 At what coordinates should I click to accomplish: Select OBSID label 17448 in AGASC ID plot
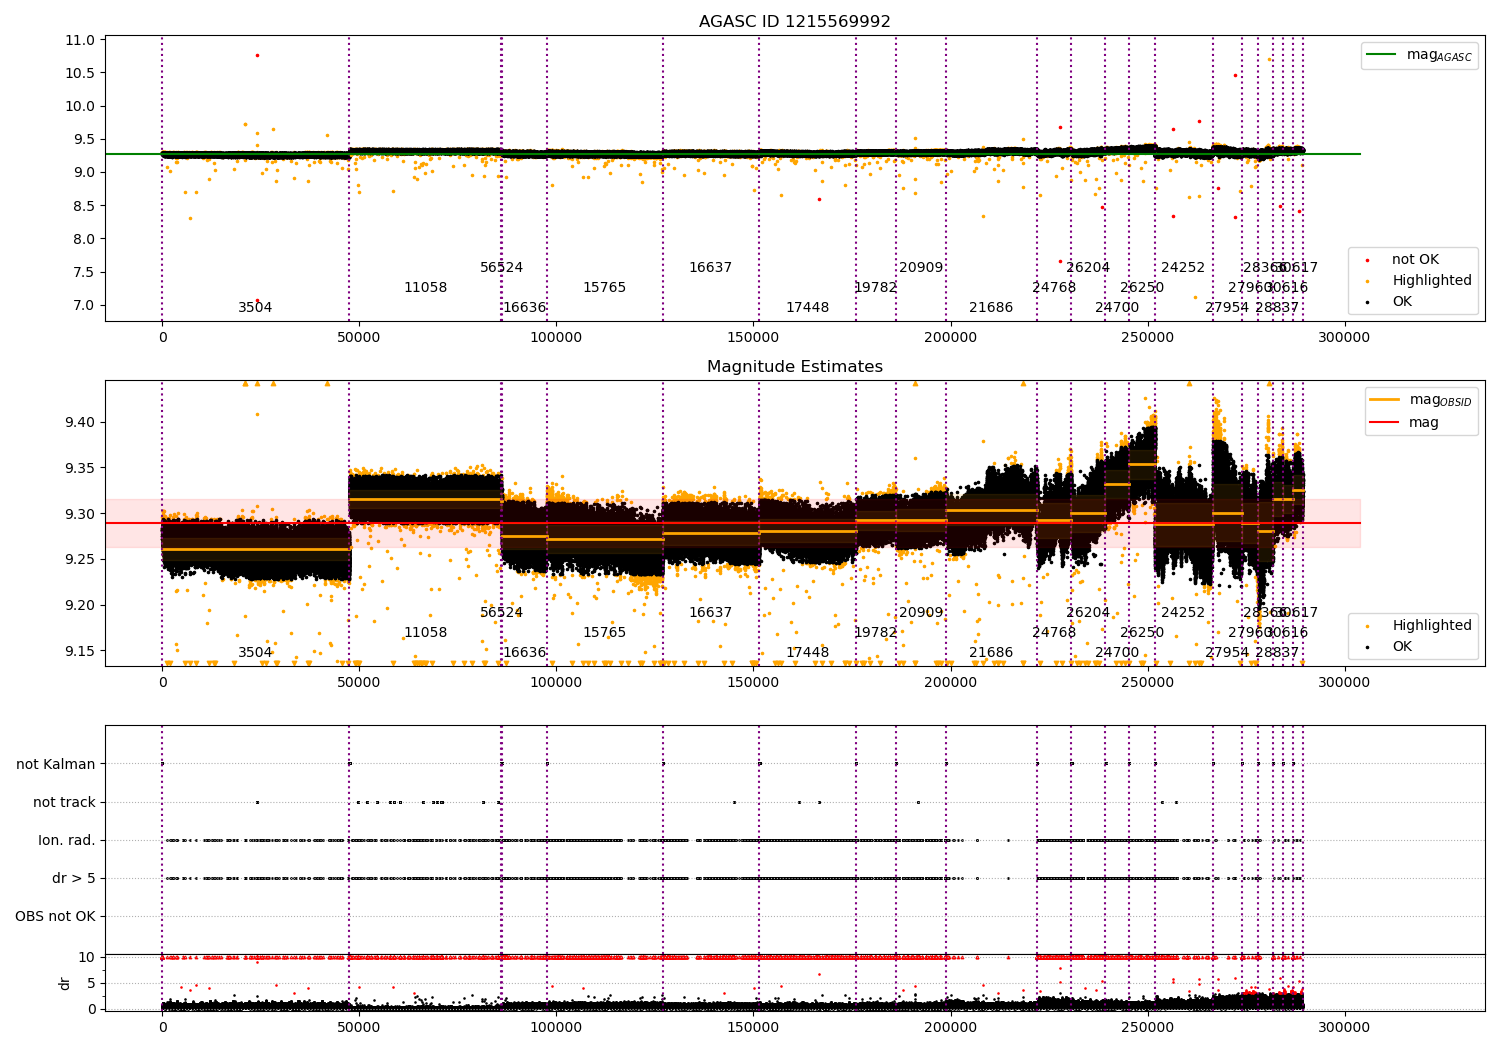pyautogui.click(x=807, y=308)
